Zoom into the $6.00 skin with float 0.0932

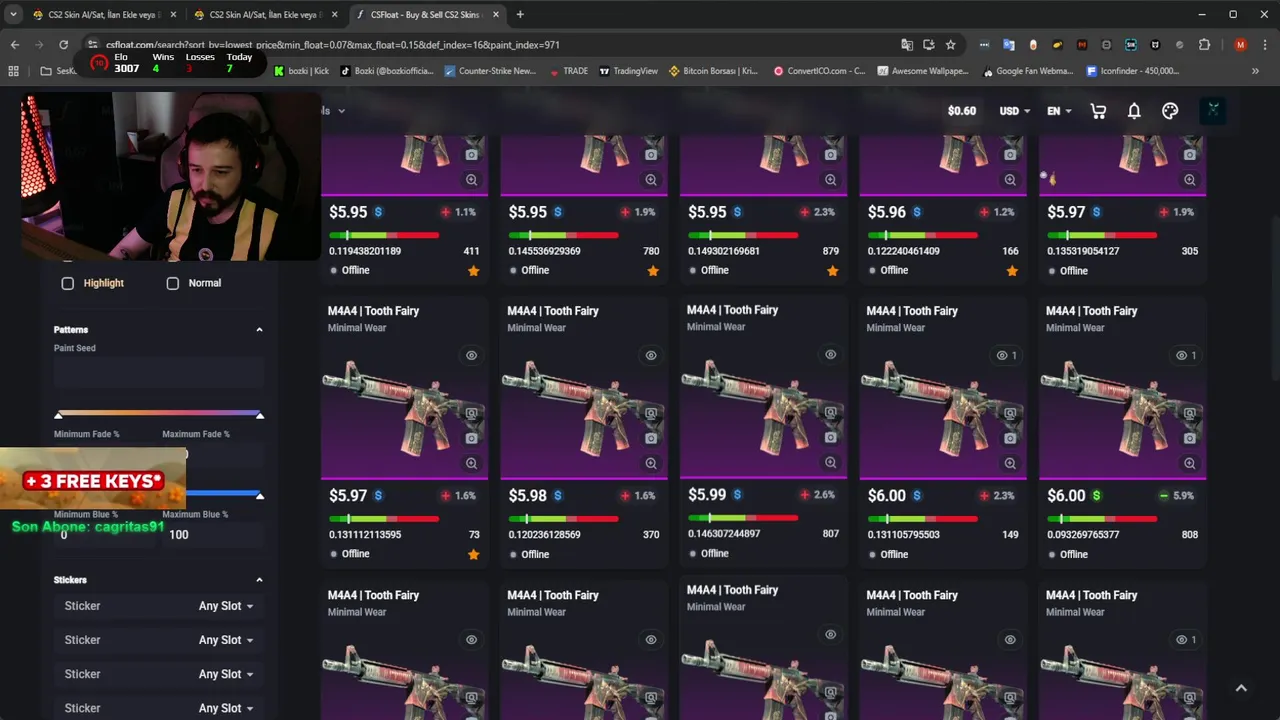point(1189,463)
